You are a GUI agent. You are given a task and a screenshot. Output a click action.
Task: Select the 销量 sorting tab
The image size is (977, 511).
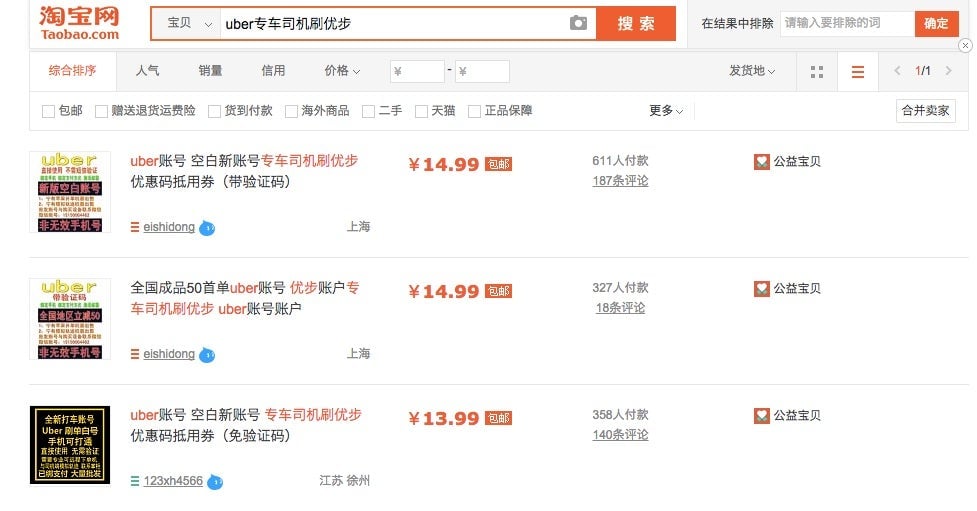coord(210,71)
